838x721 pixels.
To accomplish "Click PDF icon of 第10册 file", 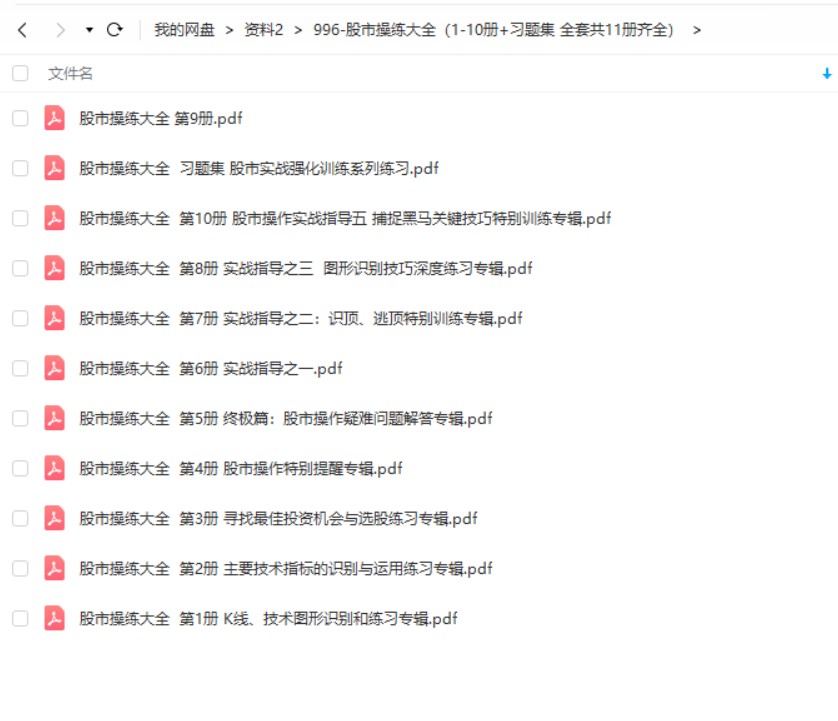I will pyautogui.click(x=55, y=218).
